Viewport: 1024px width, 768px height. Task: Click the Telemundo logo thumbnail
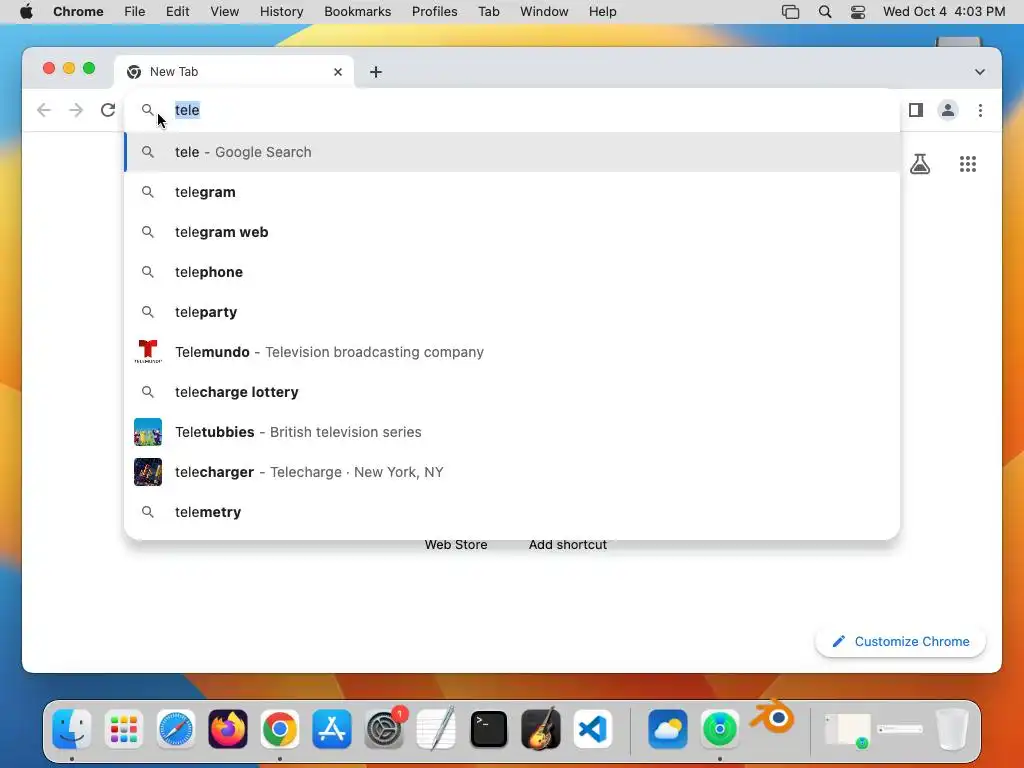(148, 351)
